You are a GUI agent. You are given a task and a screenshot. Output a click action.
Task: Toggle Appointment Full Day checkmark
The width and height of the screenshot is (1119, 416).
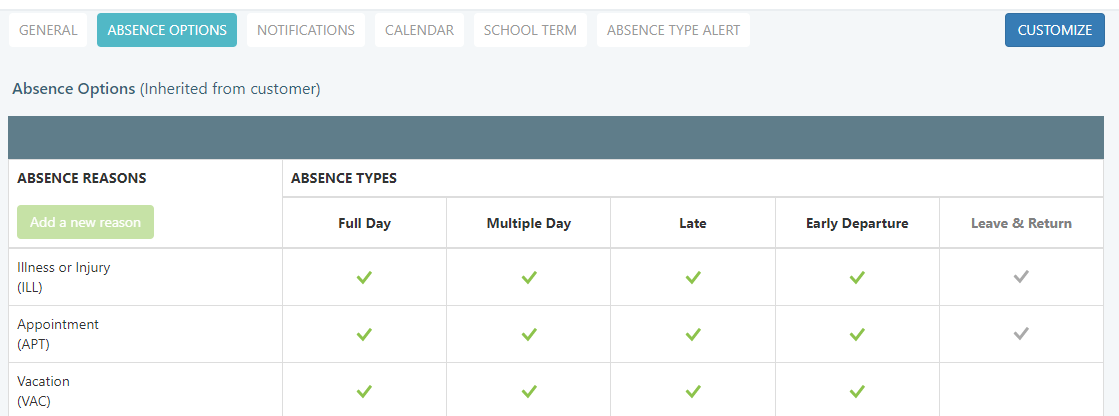click(x=364, y=334)
